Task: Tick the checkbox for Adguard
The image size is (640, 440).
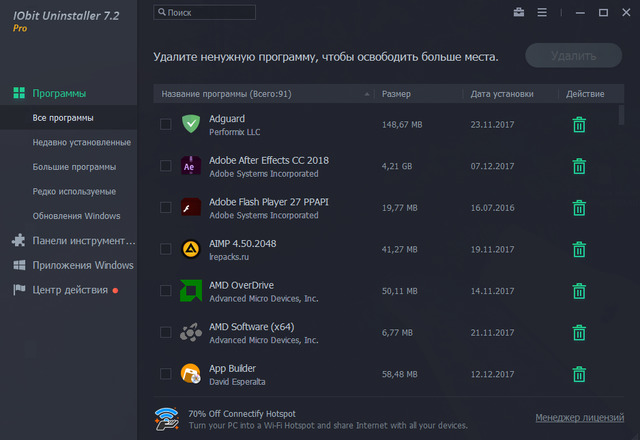Action: pyautogui.click(x=166, y=124)
